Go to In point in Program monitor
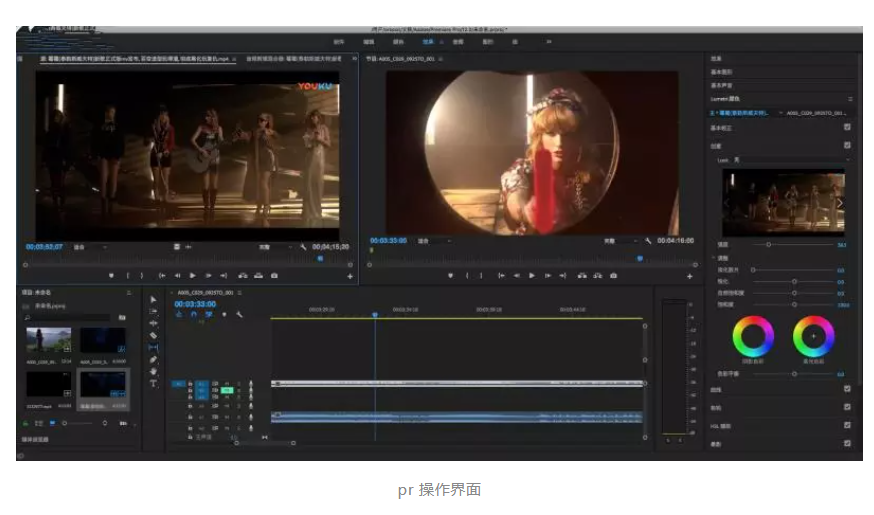 click(501, 276)
